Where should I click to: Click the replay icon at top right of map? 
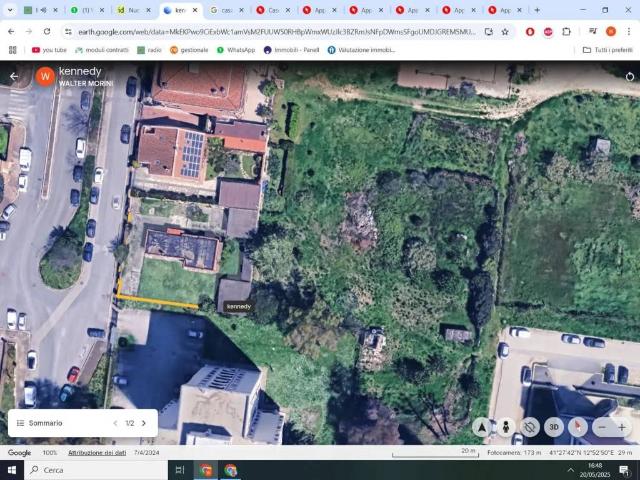click(x=630, y=76)
